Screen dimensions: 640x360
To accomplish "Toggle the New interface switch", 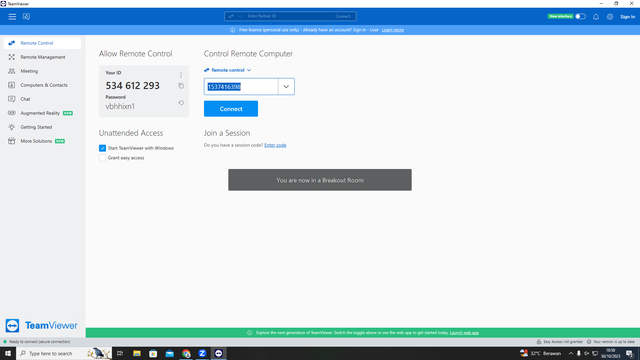I will (x=580, y=17).
